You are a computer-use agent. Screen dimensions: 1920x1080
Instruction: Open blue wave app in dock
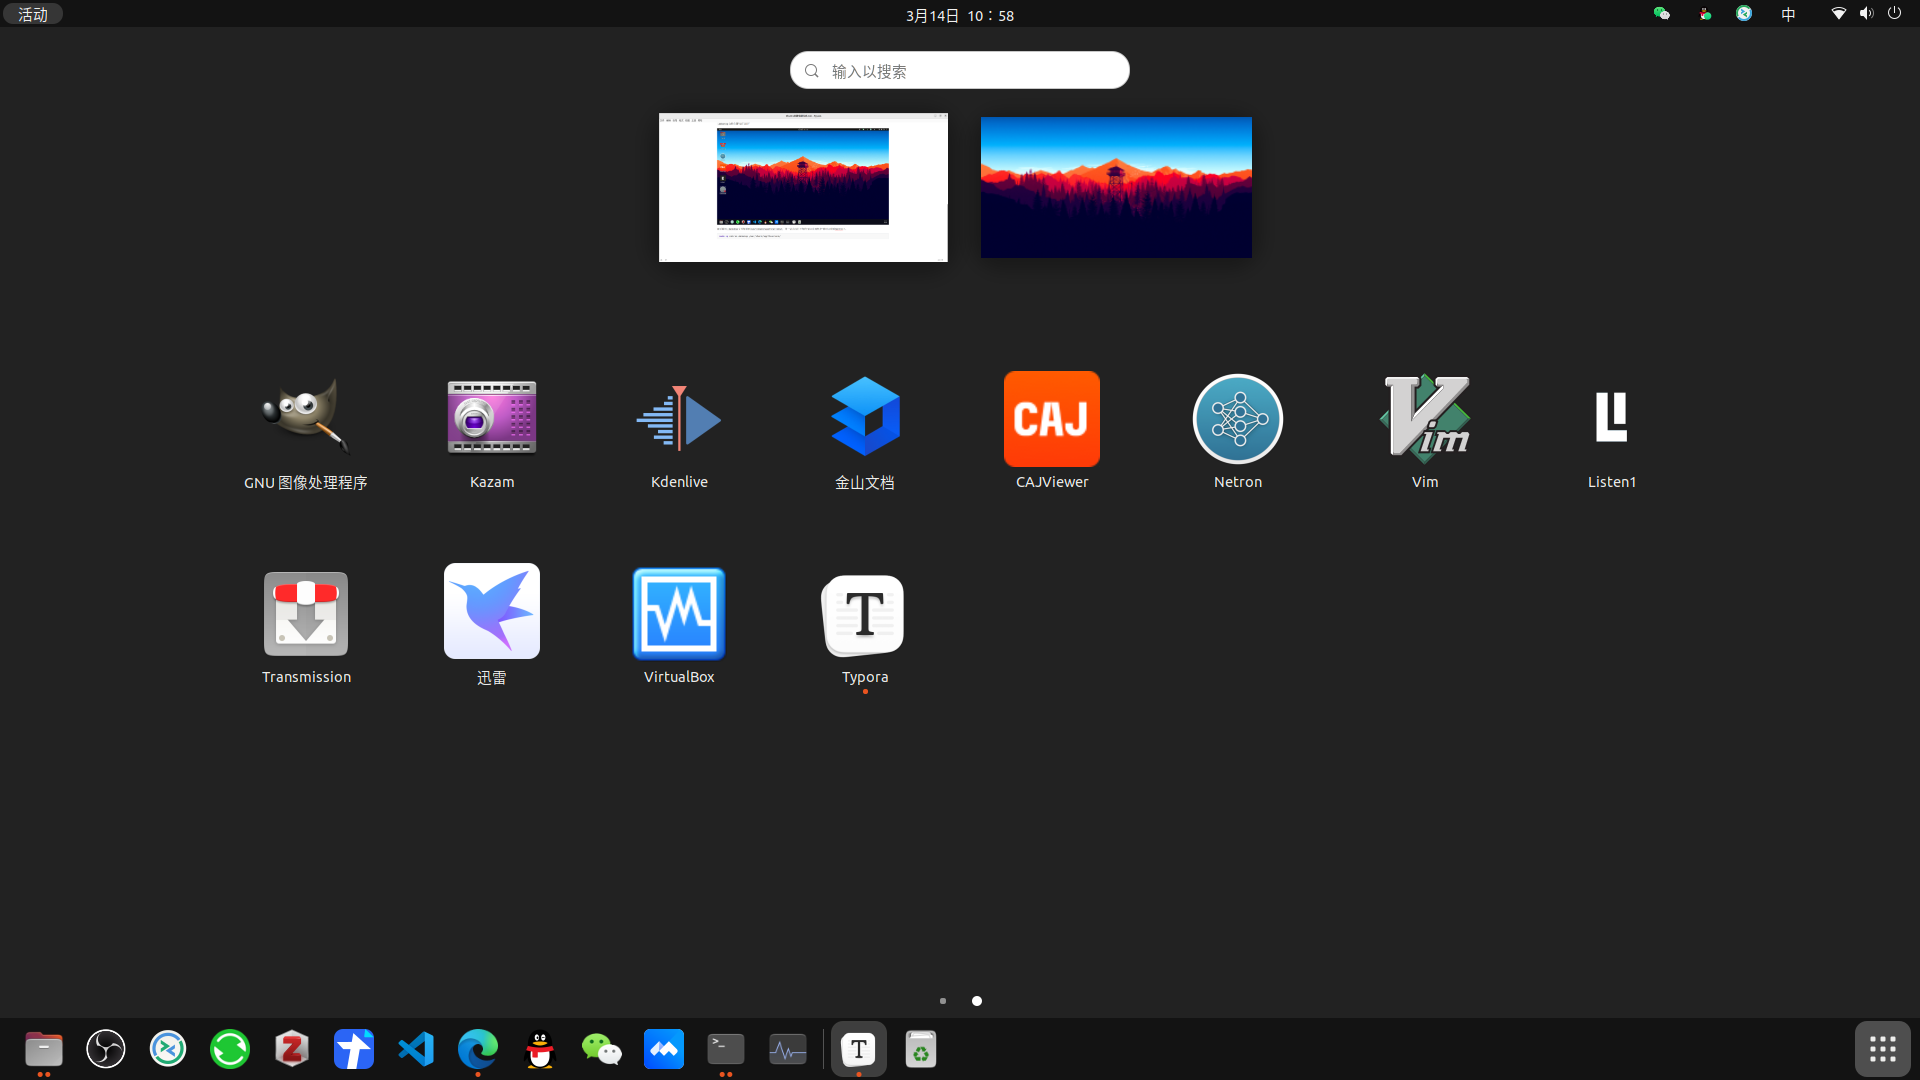pos(664,1049)
